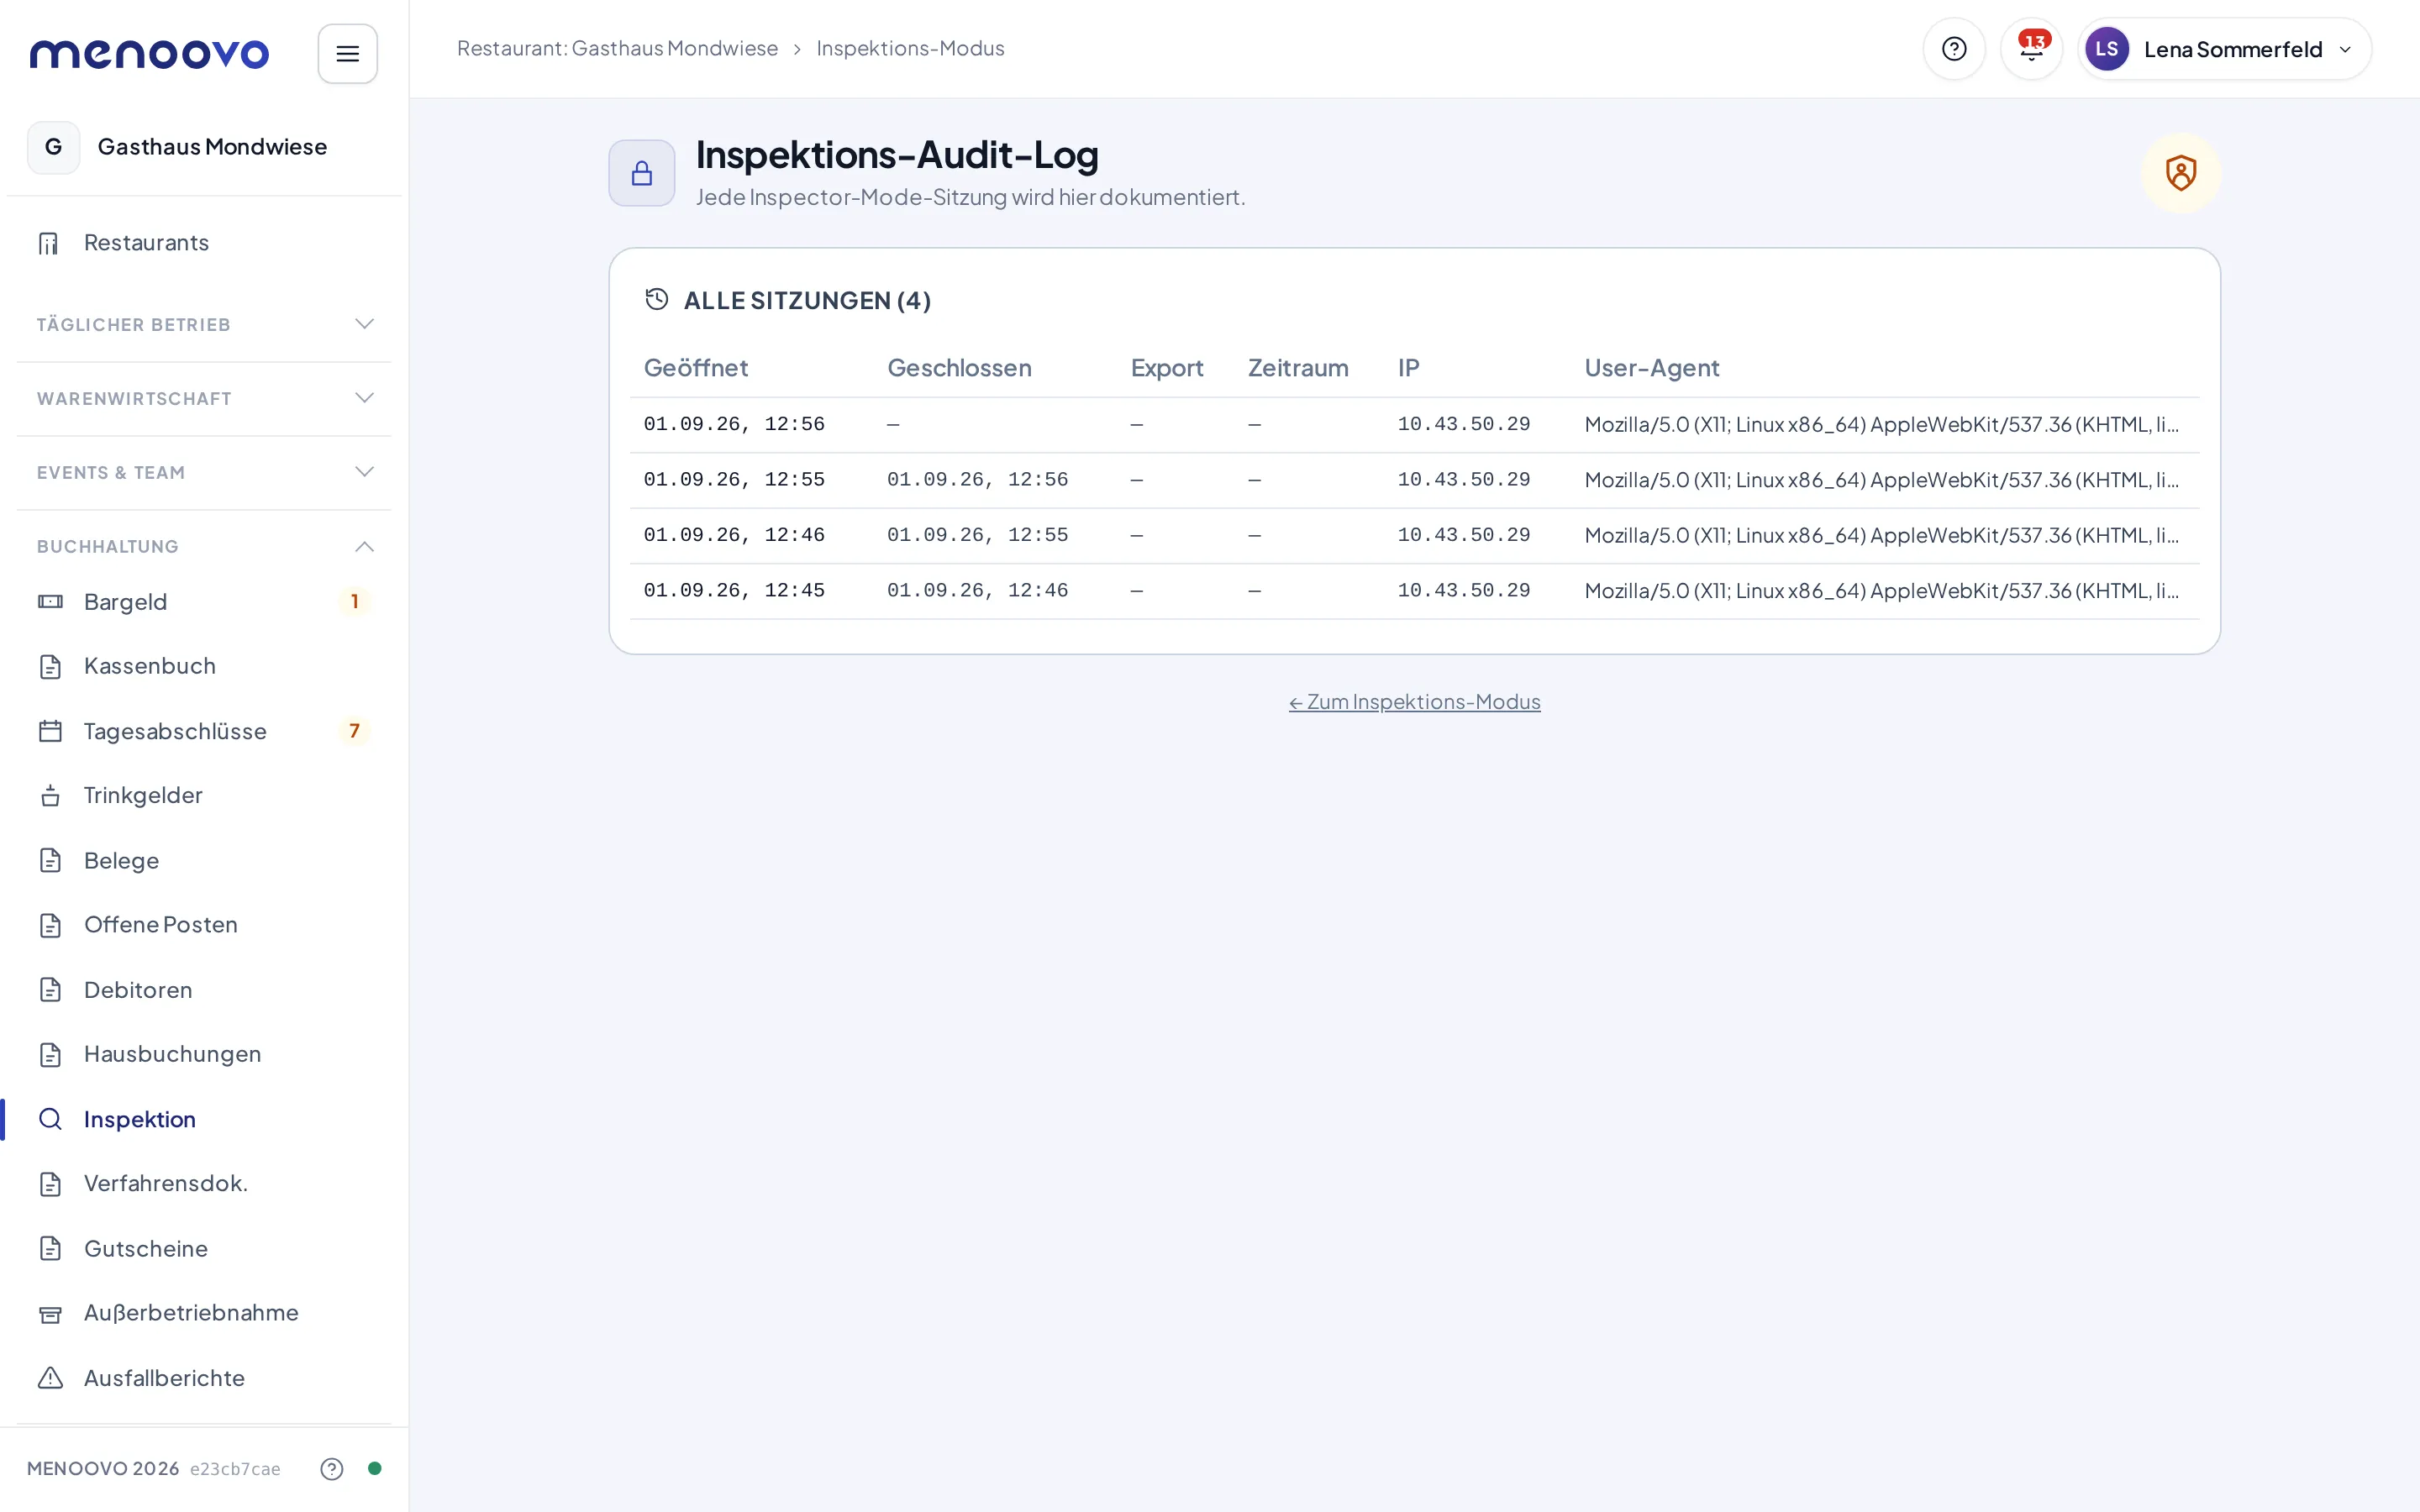Open notifications bell with 13 badge
This screenshot has width=2420, height=1512.
[2031, 49]
